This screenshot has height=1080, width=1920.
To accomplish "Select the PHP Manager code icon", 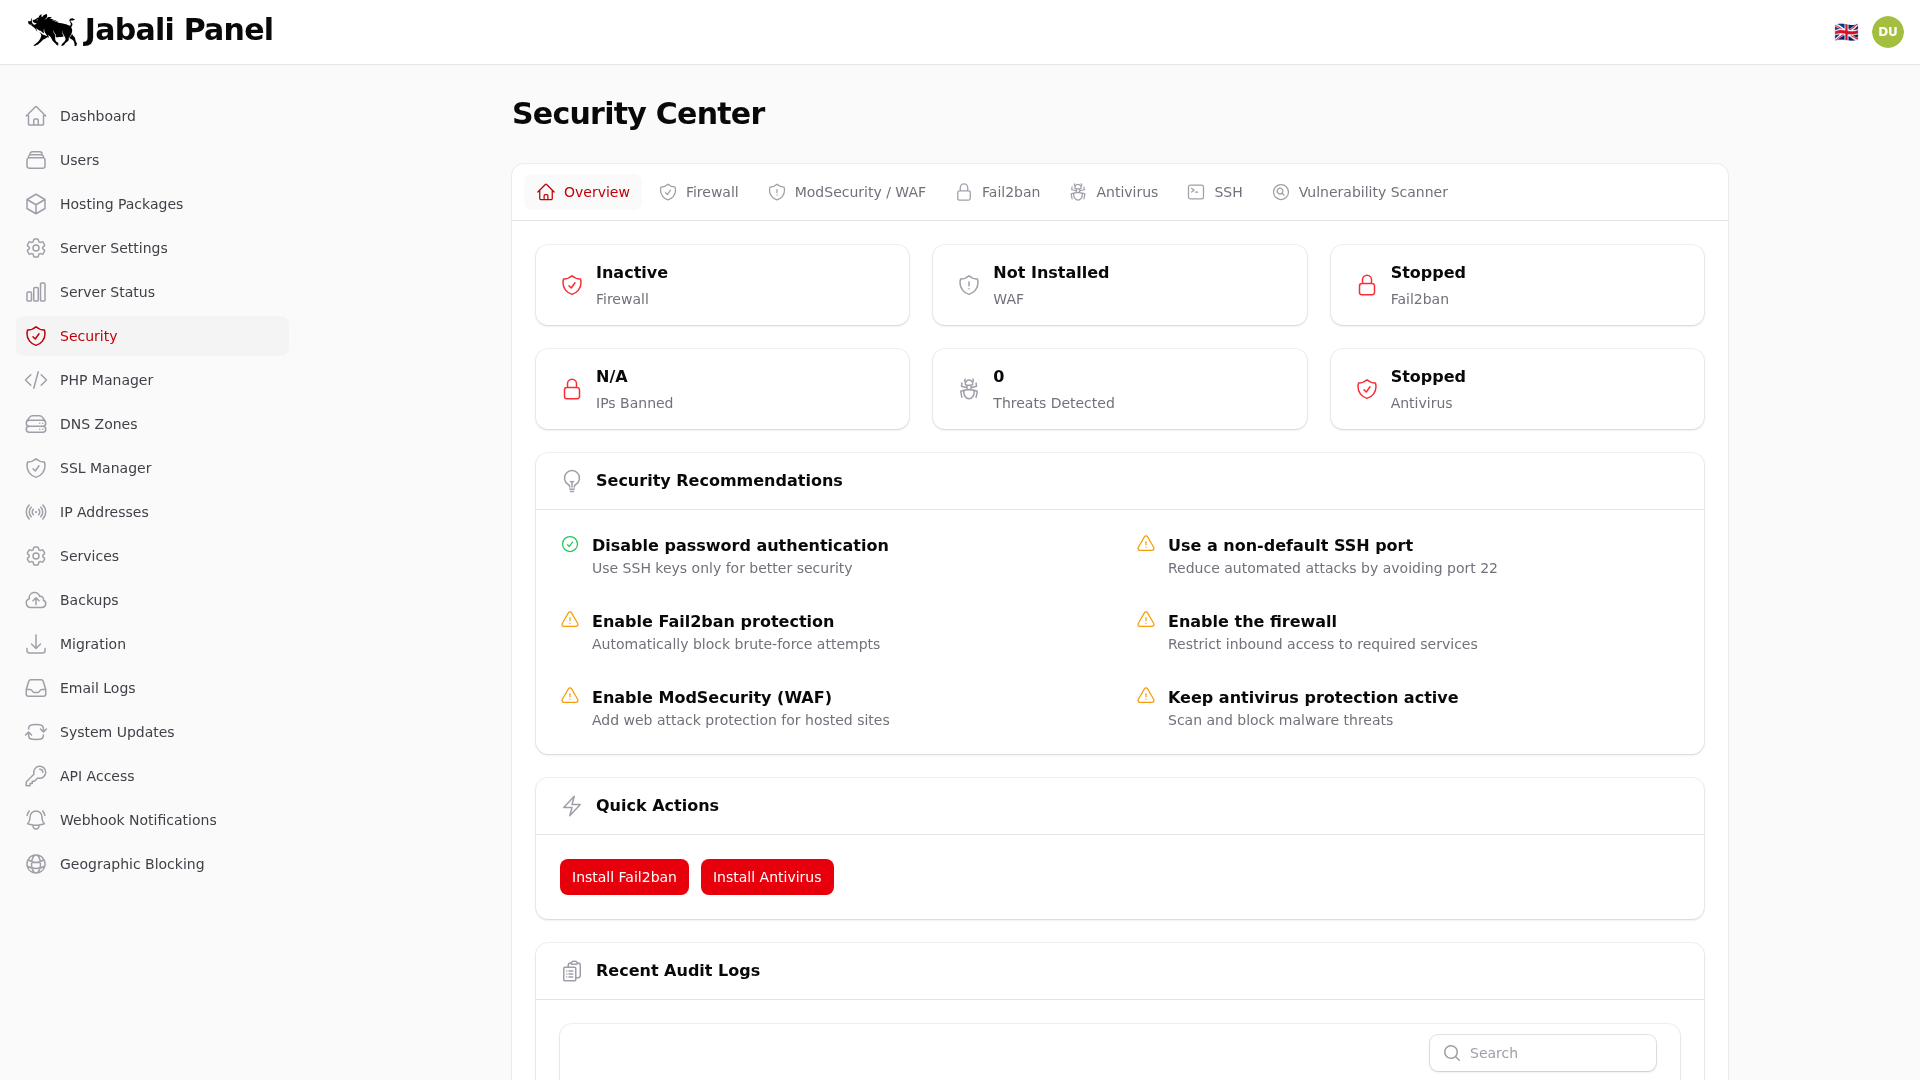I will click(36, 380).
